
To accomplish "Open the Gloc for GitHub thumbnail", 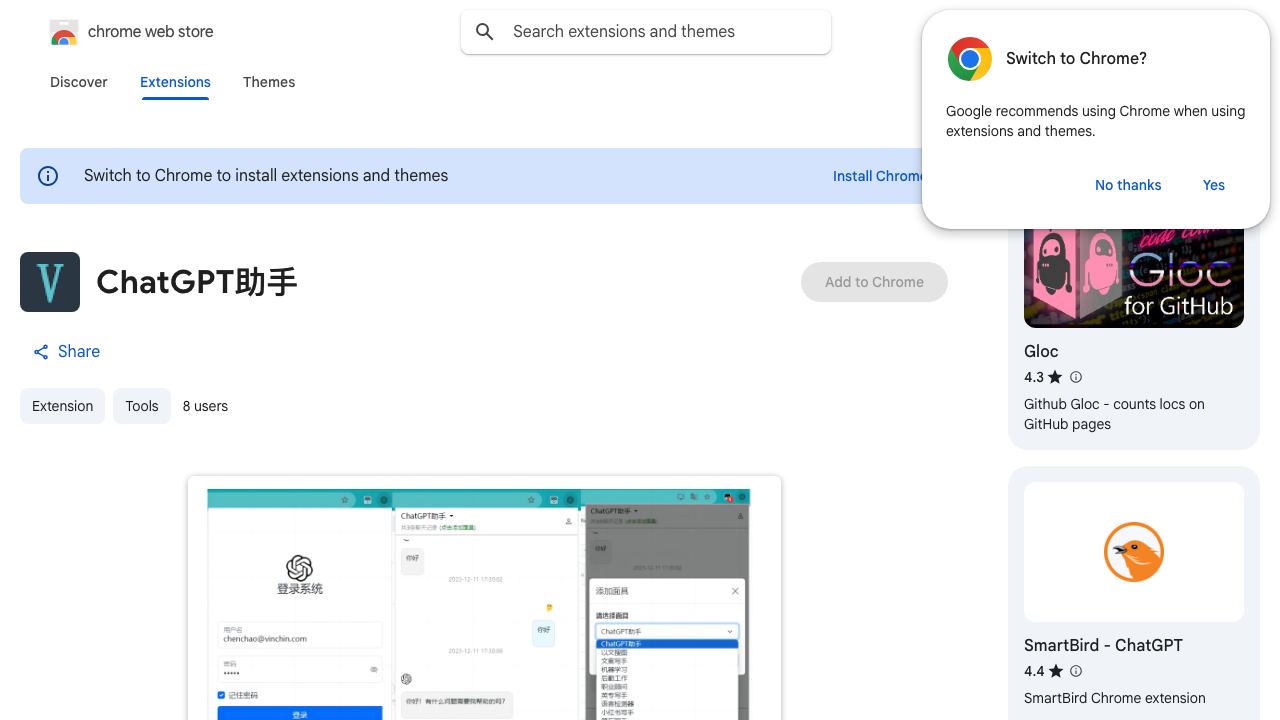I will point(1134,278).
